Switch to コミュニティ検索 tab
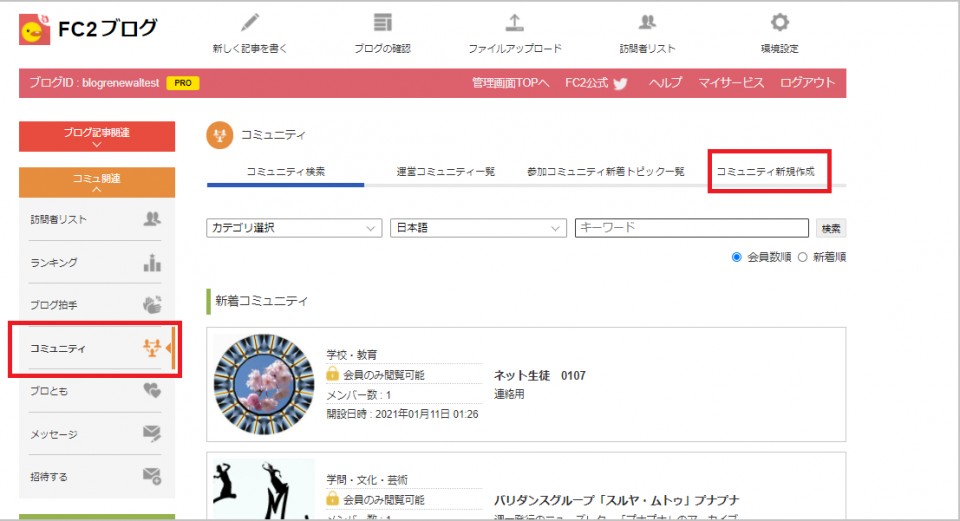 click(285, 171)
